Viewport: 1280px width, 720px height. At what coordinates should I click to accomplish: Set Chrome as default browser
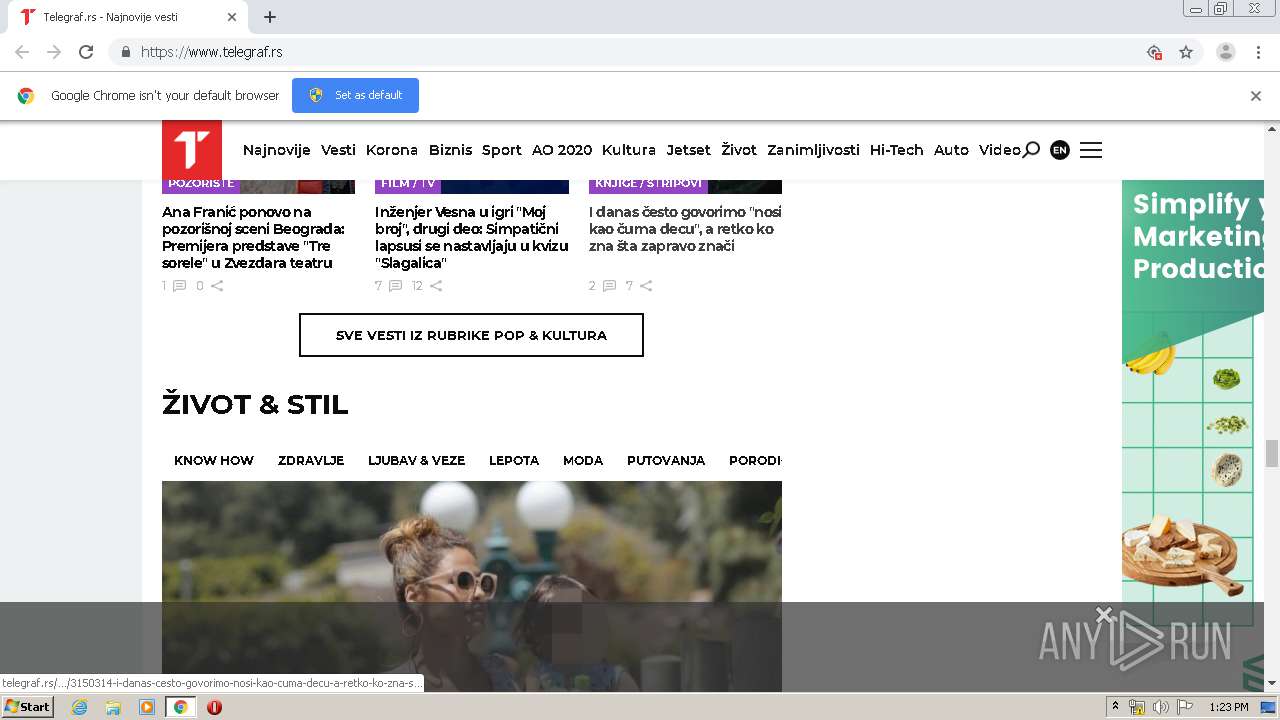(355, 95)
